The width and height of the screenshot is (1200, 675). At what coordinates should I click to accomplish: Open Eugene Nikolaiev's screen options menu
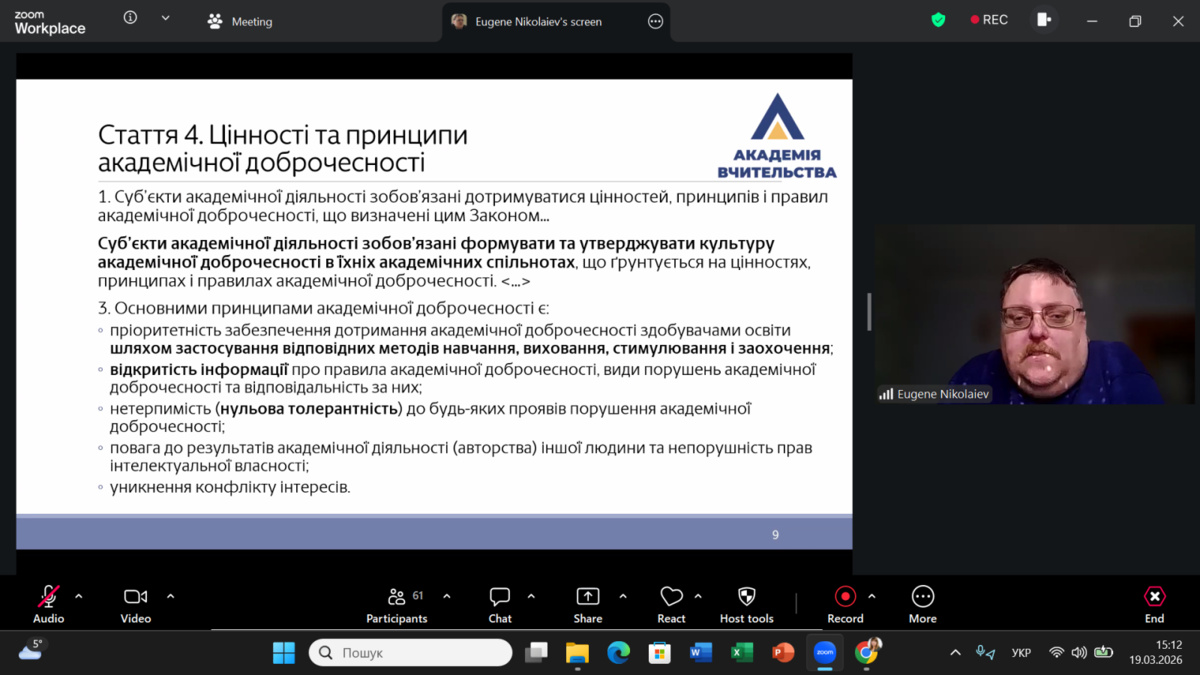coord(656,21)
